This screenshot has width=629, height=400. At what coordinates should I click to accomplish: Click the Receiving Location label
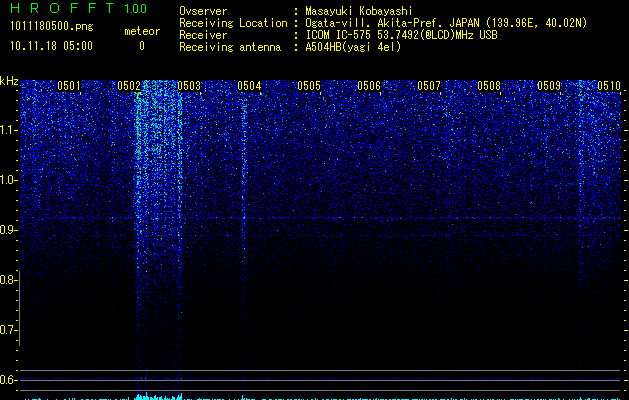click(x=233, y=23)
